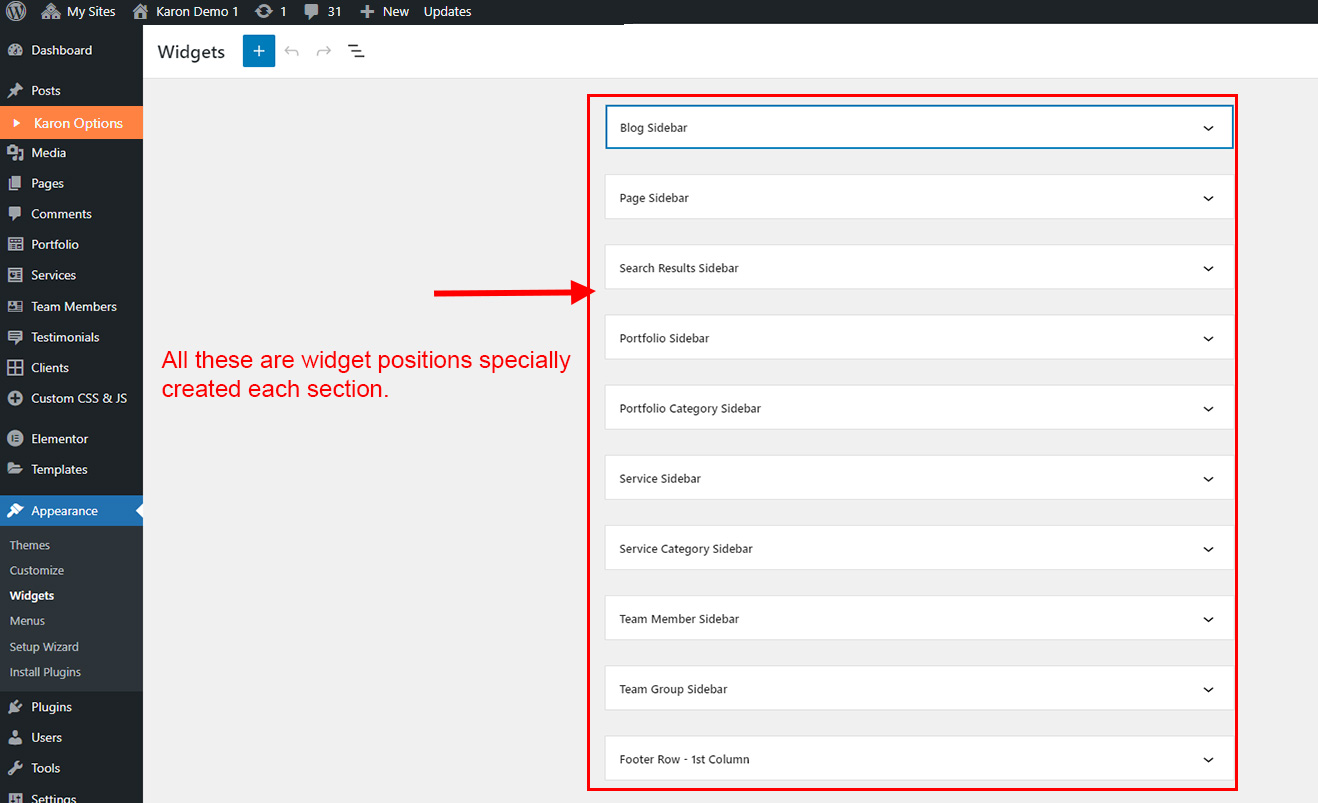Click Karon Demo 1 home icon
The width and height of the screenshot is (1318, 803).
[x=141, y=12]
